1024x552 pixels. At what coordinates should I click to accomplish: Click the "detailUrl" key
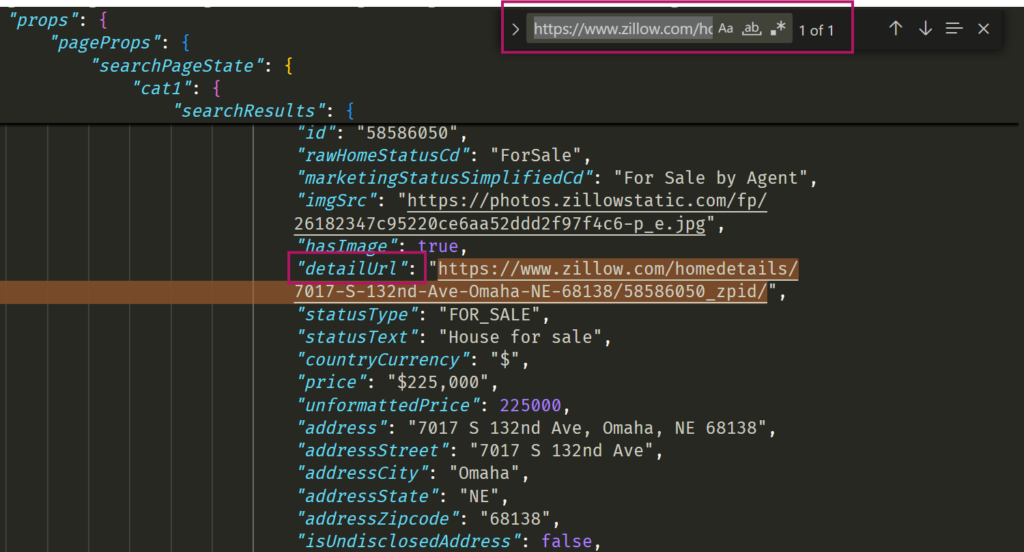pyautogui.click(x=352, y=268)
